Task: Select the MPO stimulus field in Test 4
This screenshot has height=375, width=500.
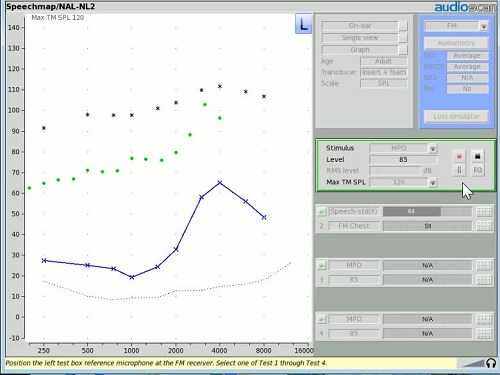Action: [x=354, y=319]
